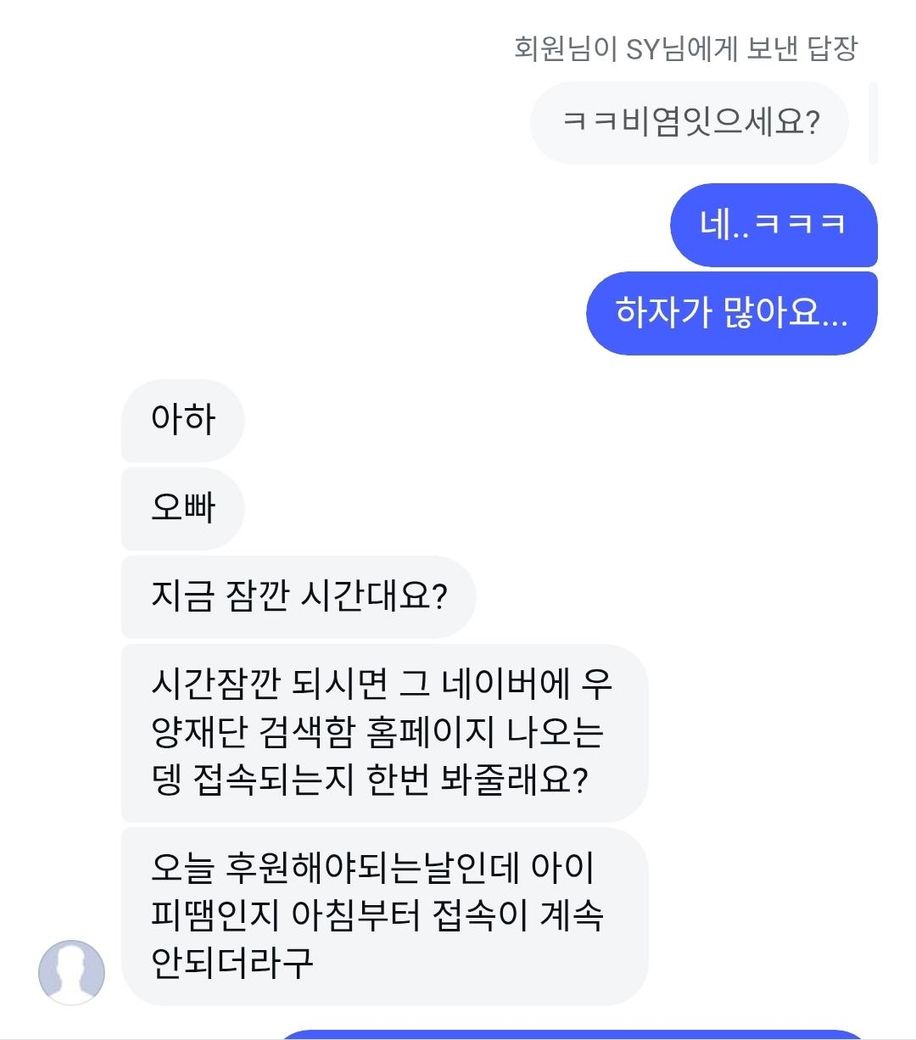Tap the text 안되더라구 in the last bubble
The height and width of the screenshot is (1040, 916).
point(232,961)
